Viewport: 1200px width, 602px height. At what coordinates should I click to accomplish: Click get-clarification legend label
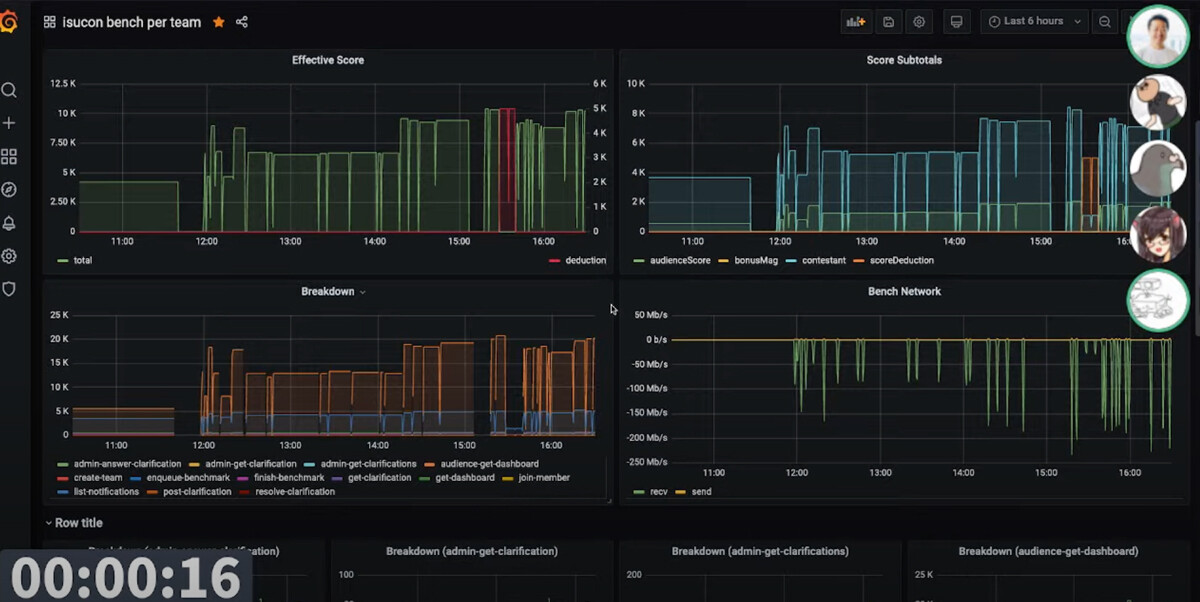tap(379, 478)
